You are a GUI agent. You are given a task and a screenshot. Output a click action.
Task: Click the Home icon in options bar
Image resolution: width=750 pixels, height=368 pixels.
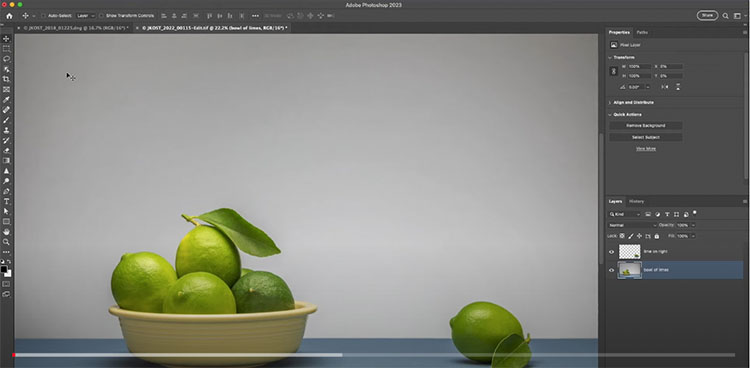pyautogui.click(x=9, y=16)
